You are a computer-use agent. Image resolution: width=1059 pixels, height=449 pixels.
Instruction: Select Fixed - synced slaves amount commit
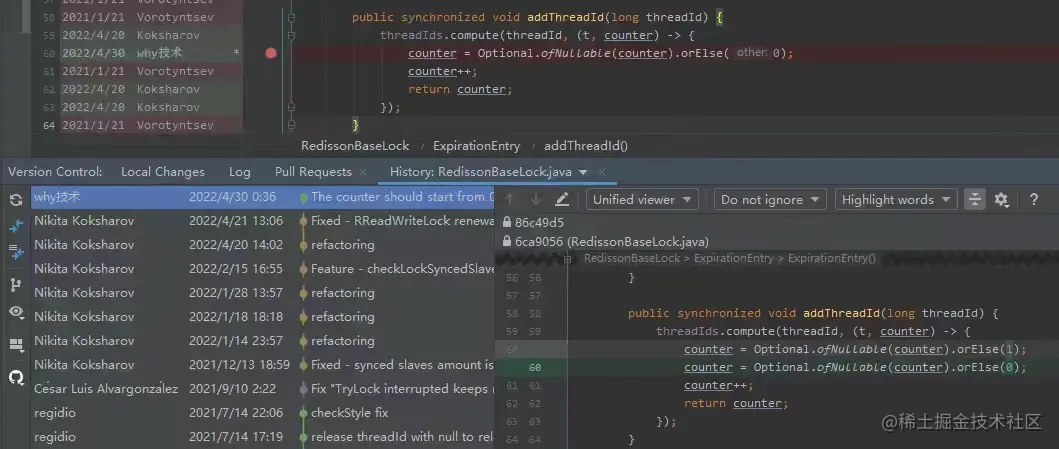(x=263, y=365)
